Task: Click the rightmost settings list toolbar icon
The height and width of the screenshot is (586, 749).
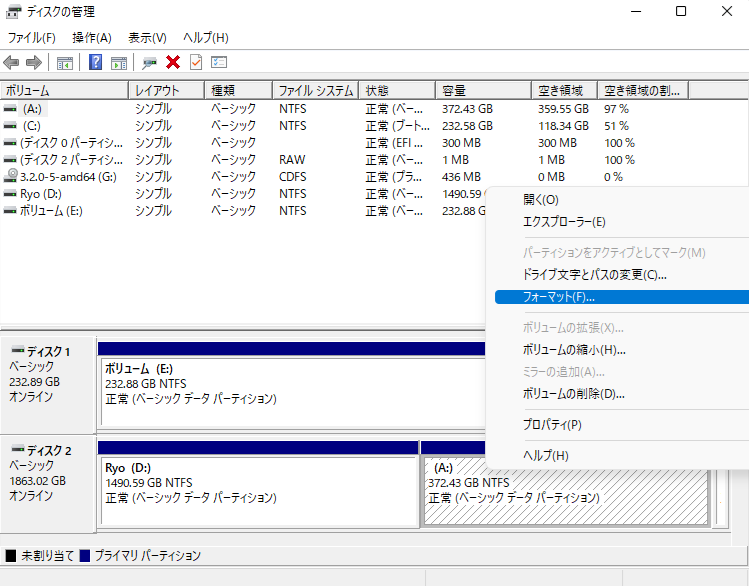Action: click(x=219, y=63)
